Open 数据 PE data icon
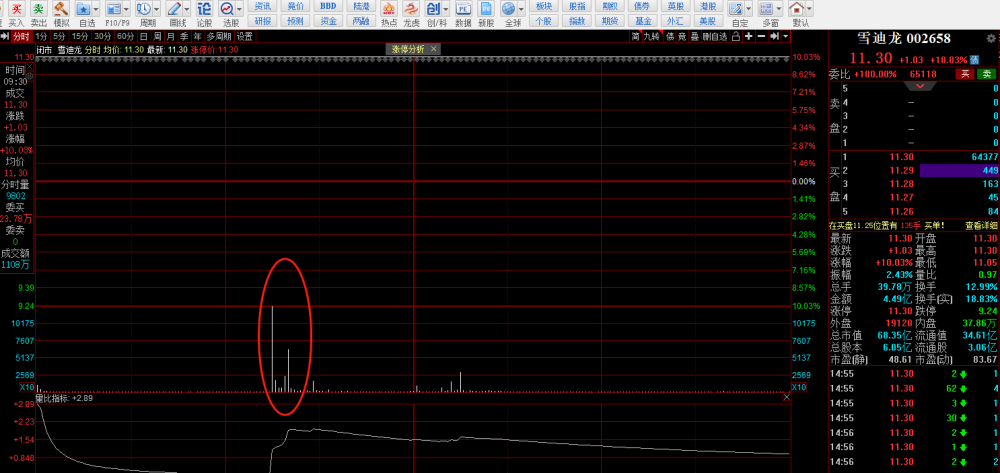Screen dimensions: 1000x473 464,9
